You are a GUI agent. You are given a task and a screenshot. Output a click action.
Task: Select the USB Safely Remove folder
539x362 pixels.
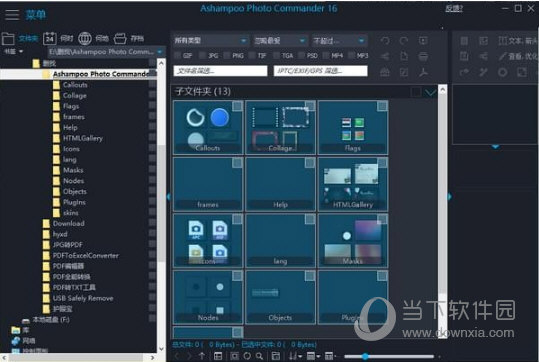click(x=83, y=298)
